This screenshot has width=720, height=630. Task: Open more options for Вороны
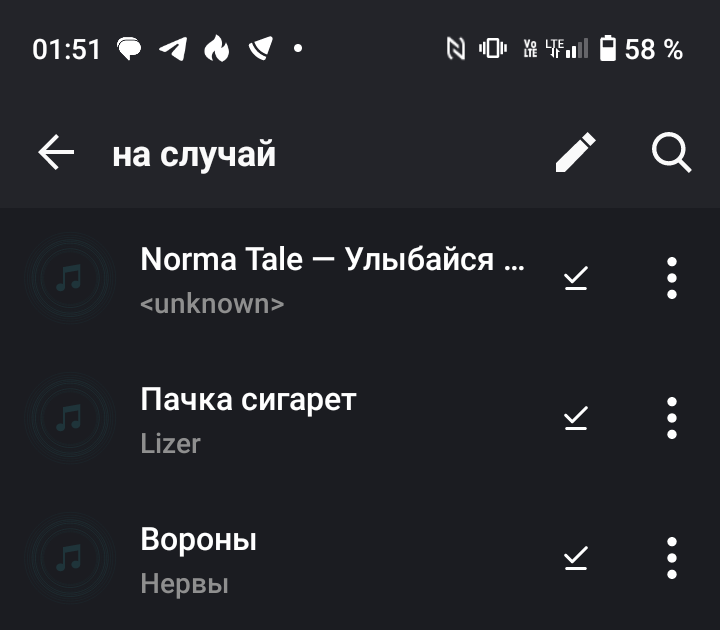tap(672, 558)
